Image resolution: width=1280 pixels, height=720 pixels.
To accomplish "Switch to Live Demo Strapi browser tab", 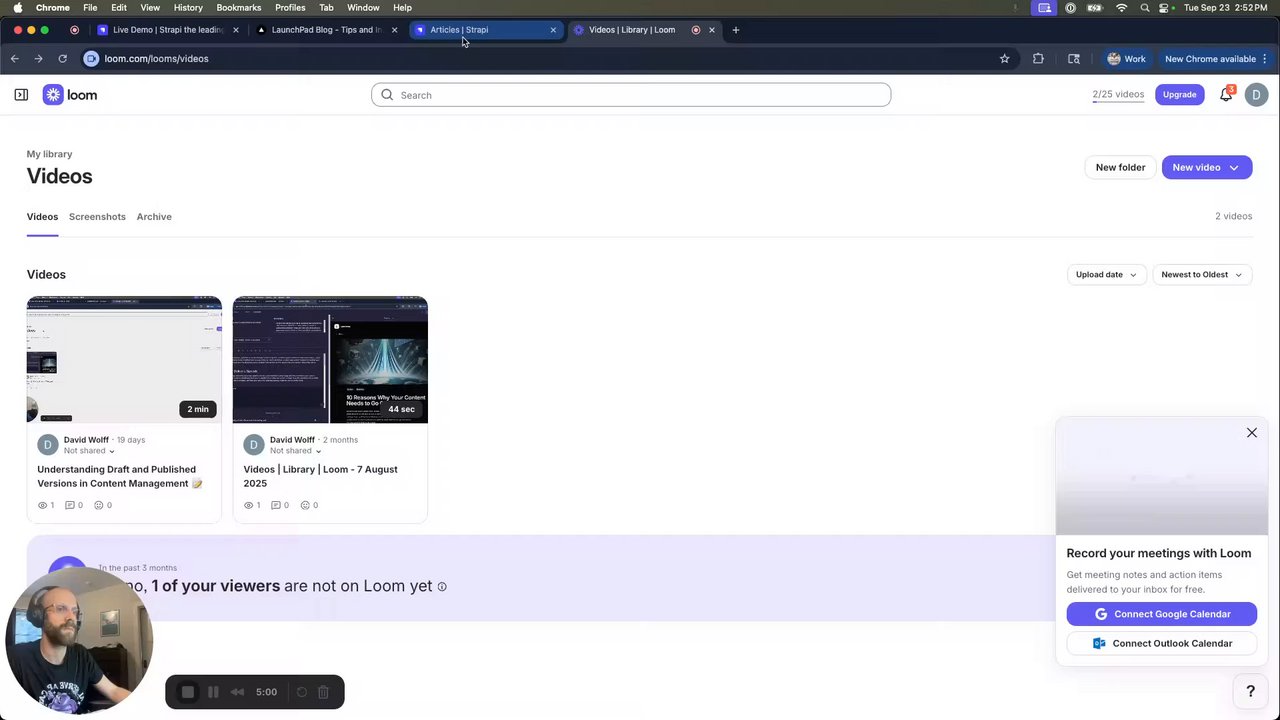I will (167, 30).
